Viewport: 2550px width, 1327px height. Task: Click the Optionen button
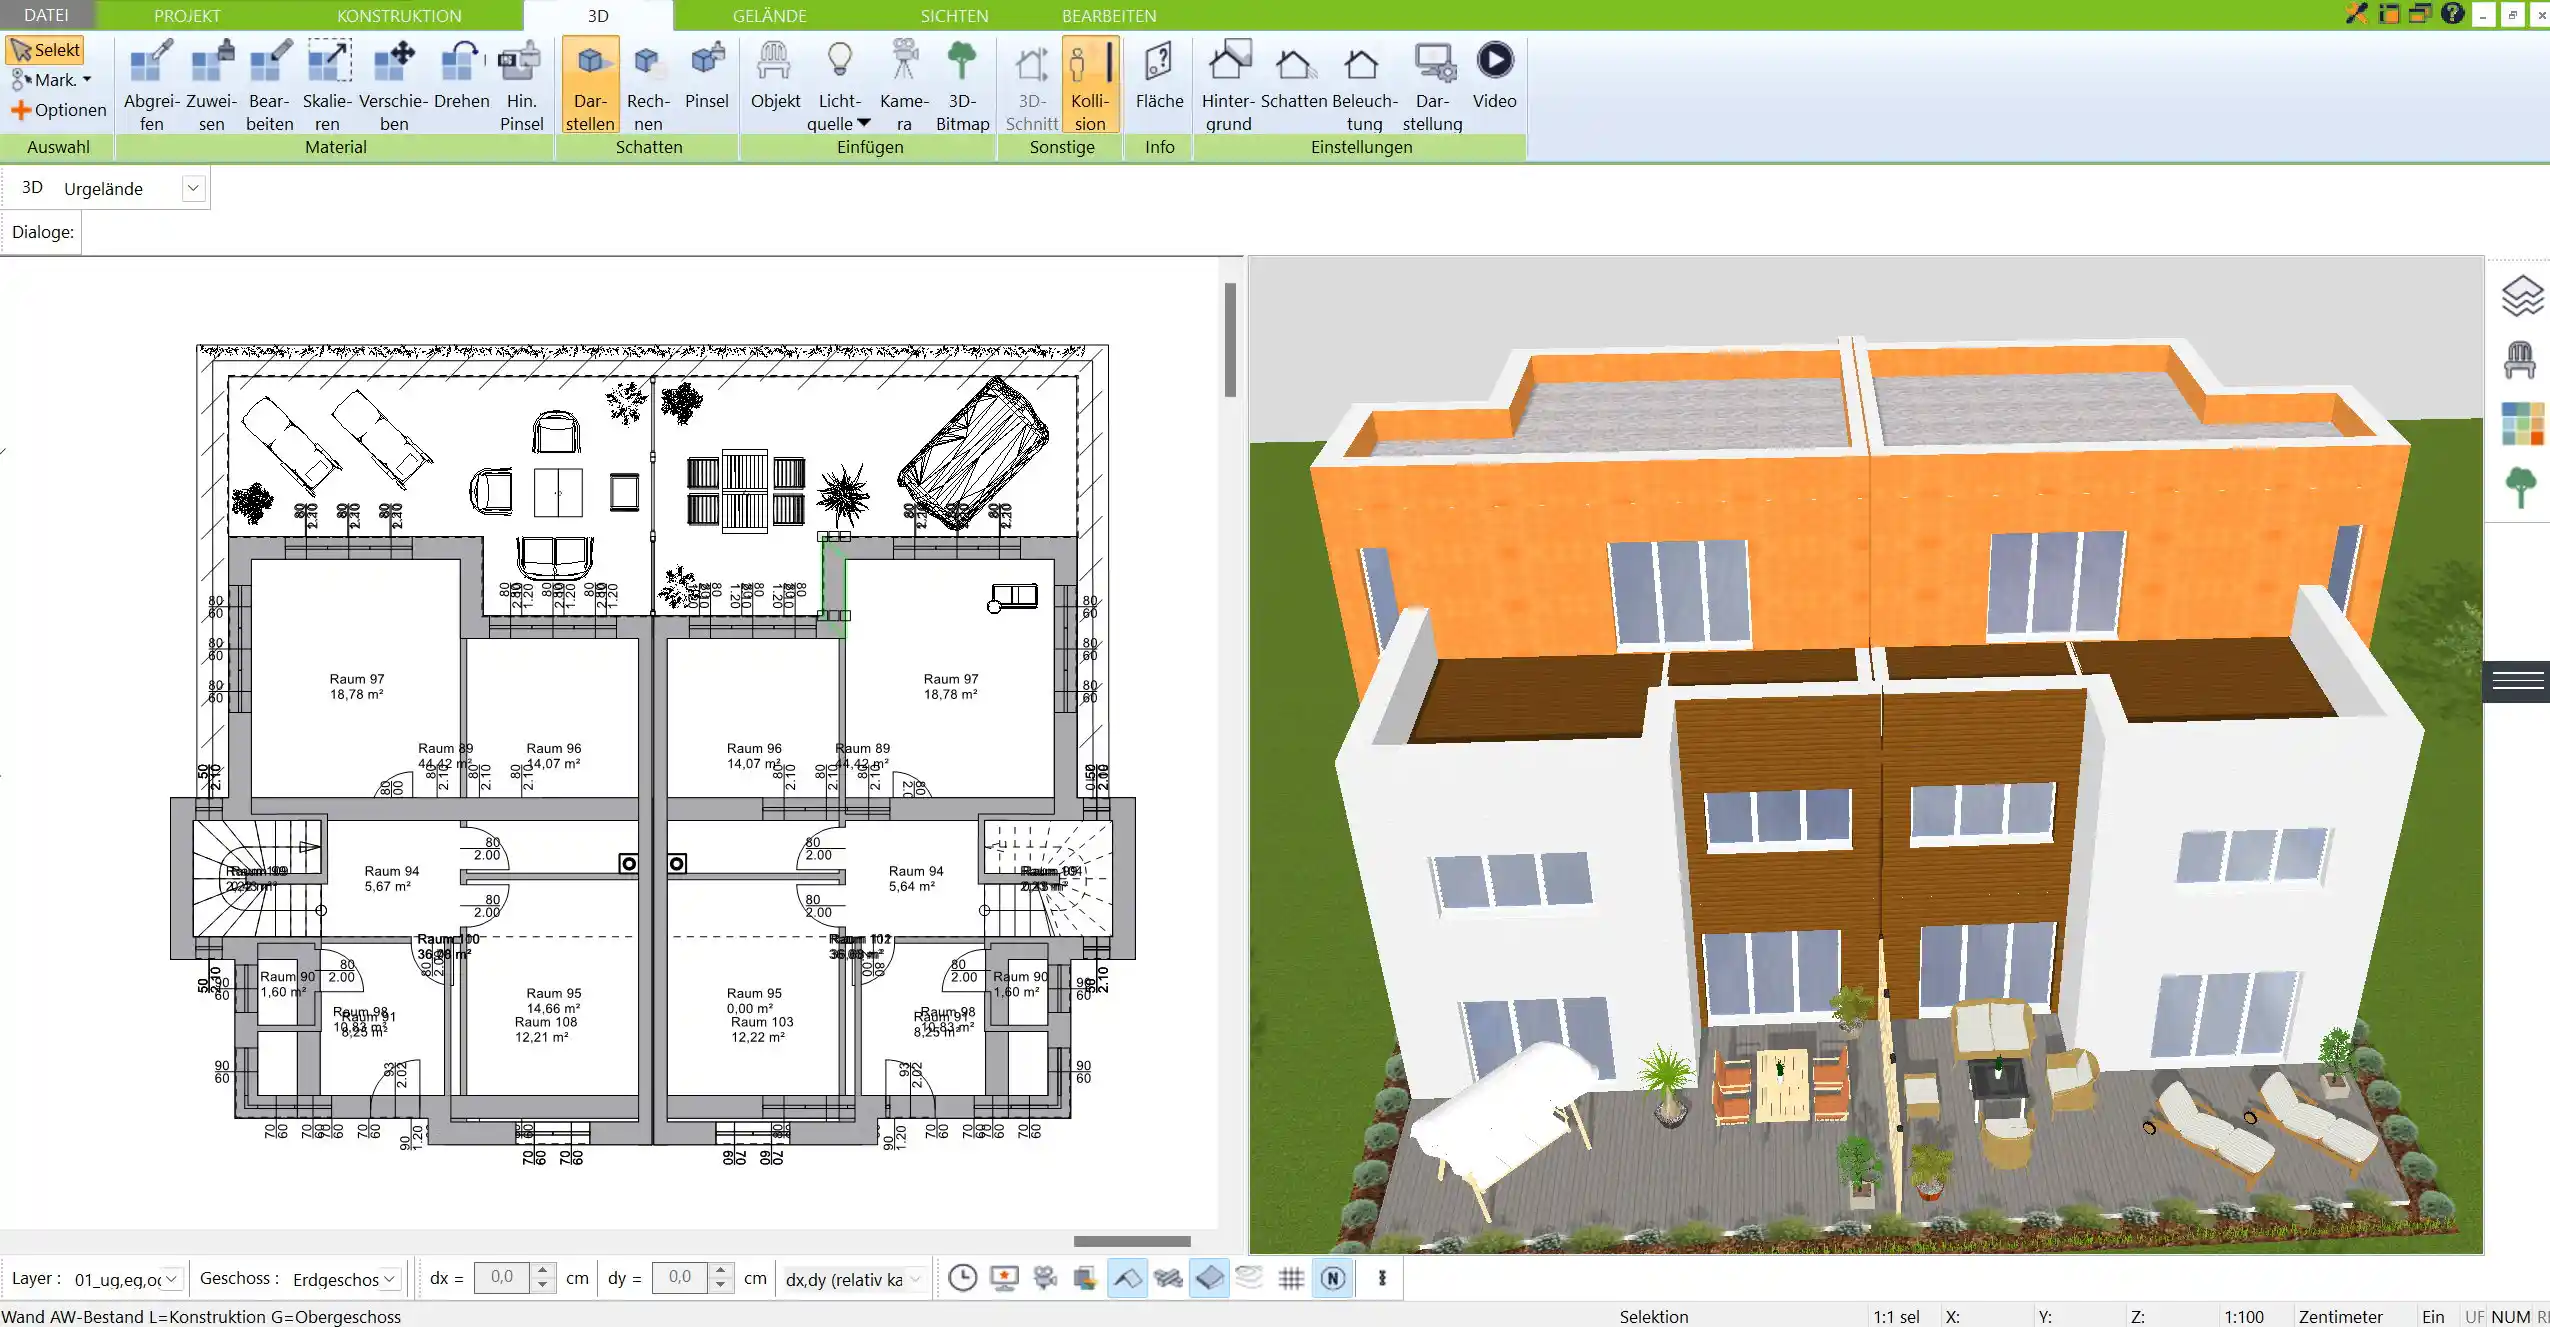click(x=58, y=110)
